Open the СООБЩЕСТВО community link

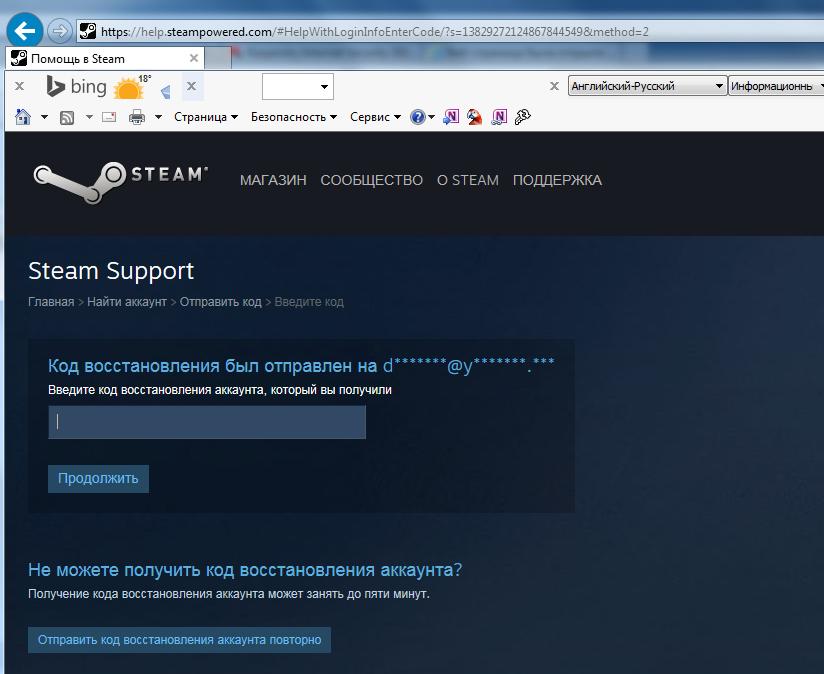[372, 180]
